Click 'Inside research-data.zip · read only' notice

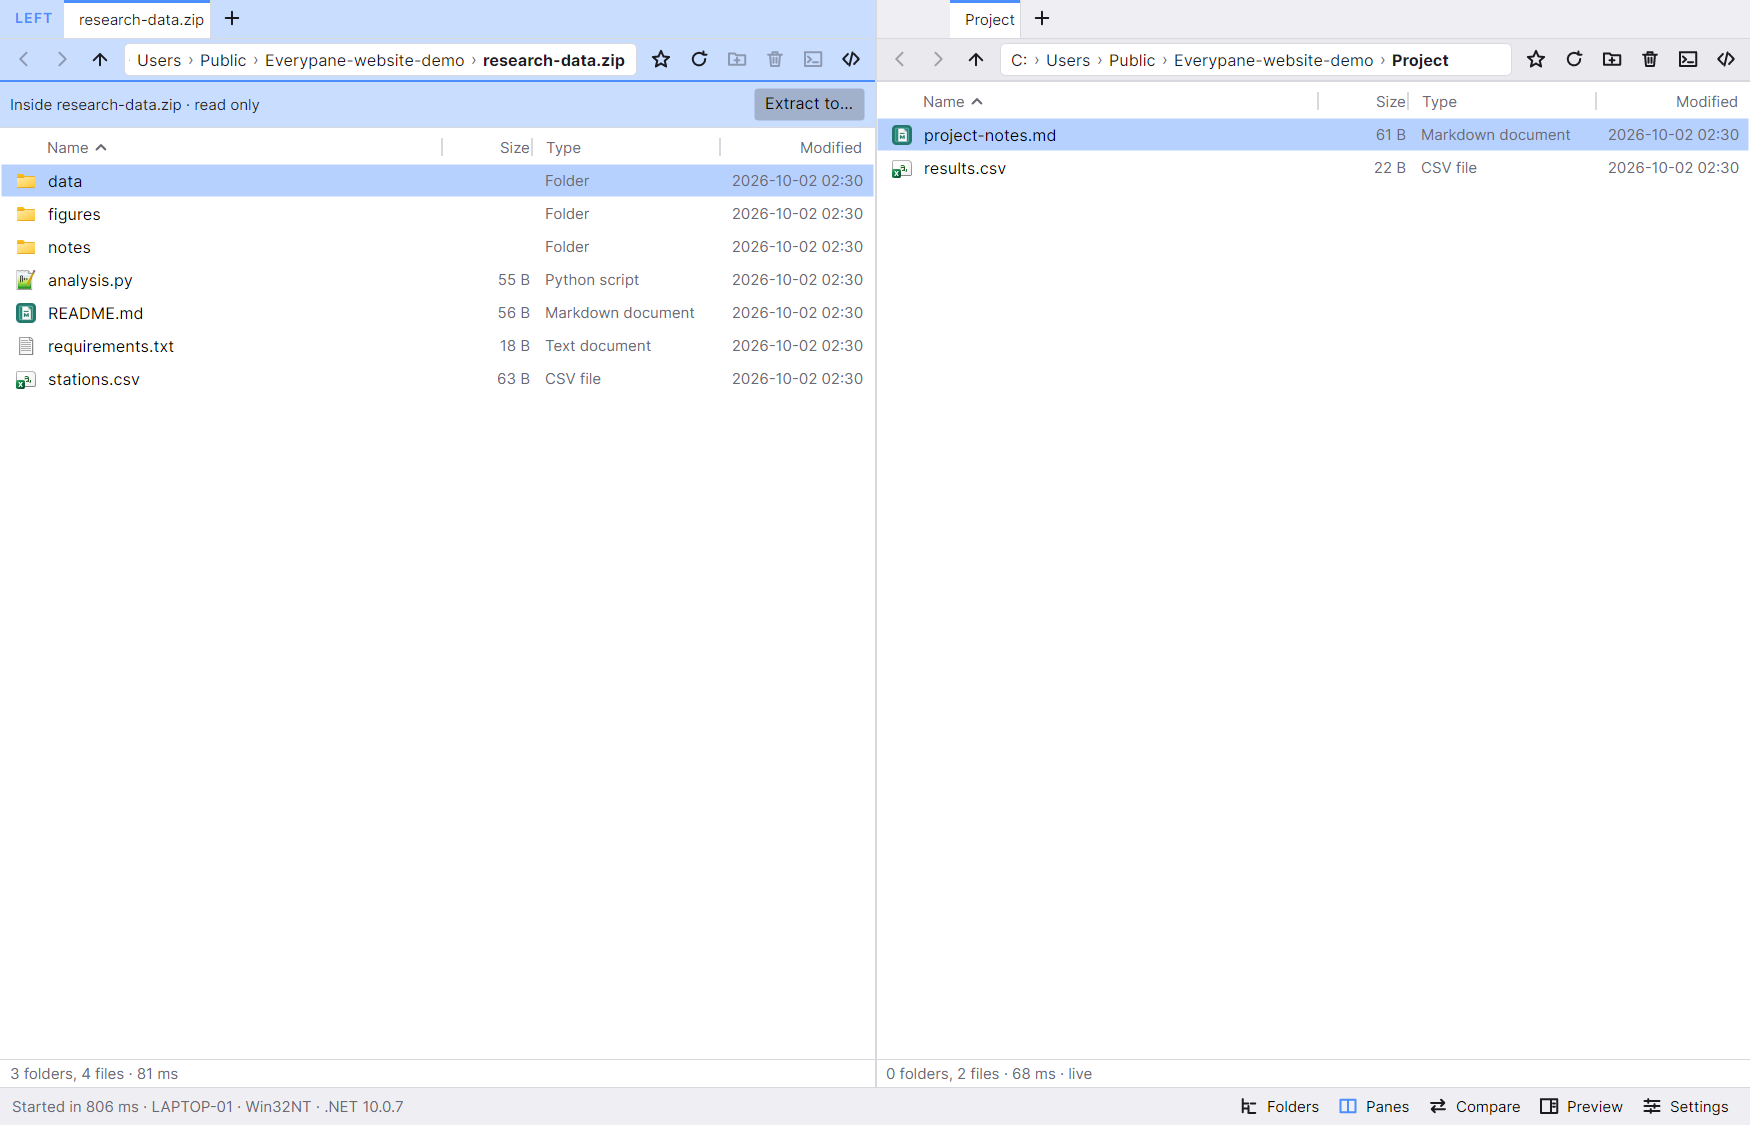135,105
